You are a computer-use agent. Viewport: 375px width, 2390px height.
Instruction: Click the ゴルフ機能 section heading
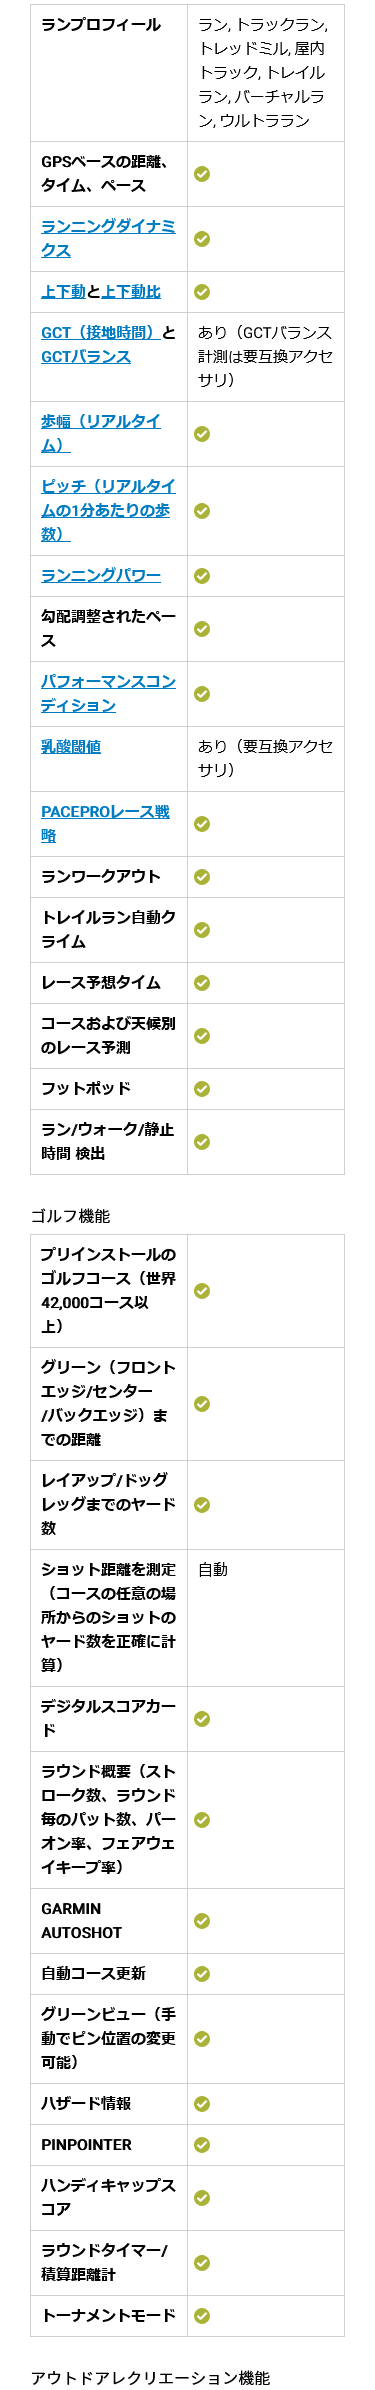70,1216
